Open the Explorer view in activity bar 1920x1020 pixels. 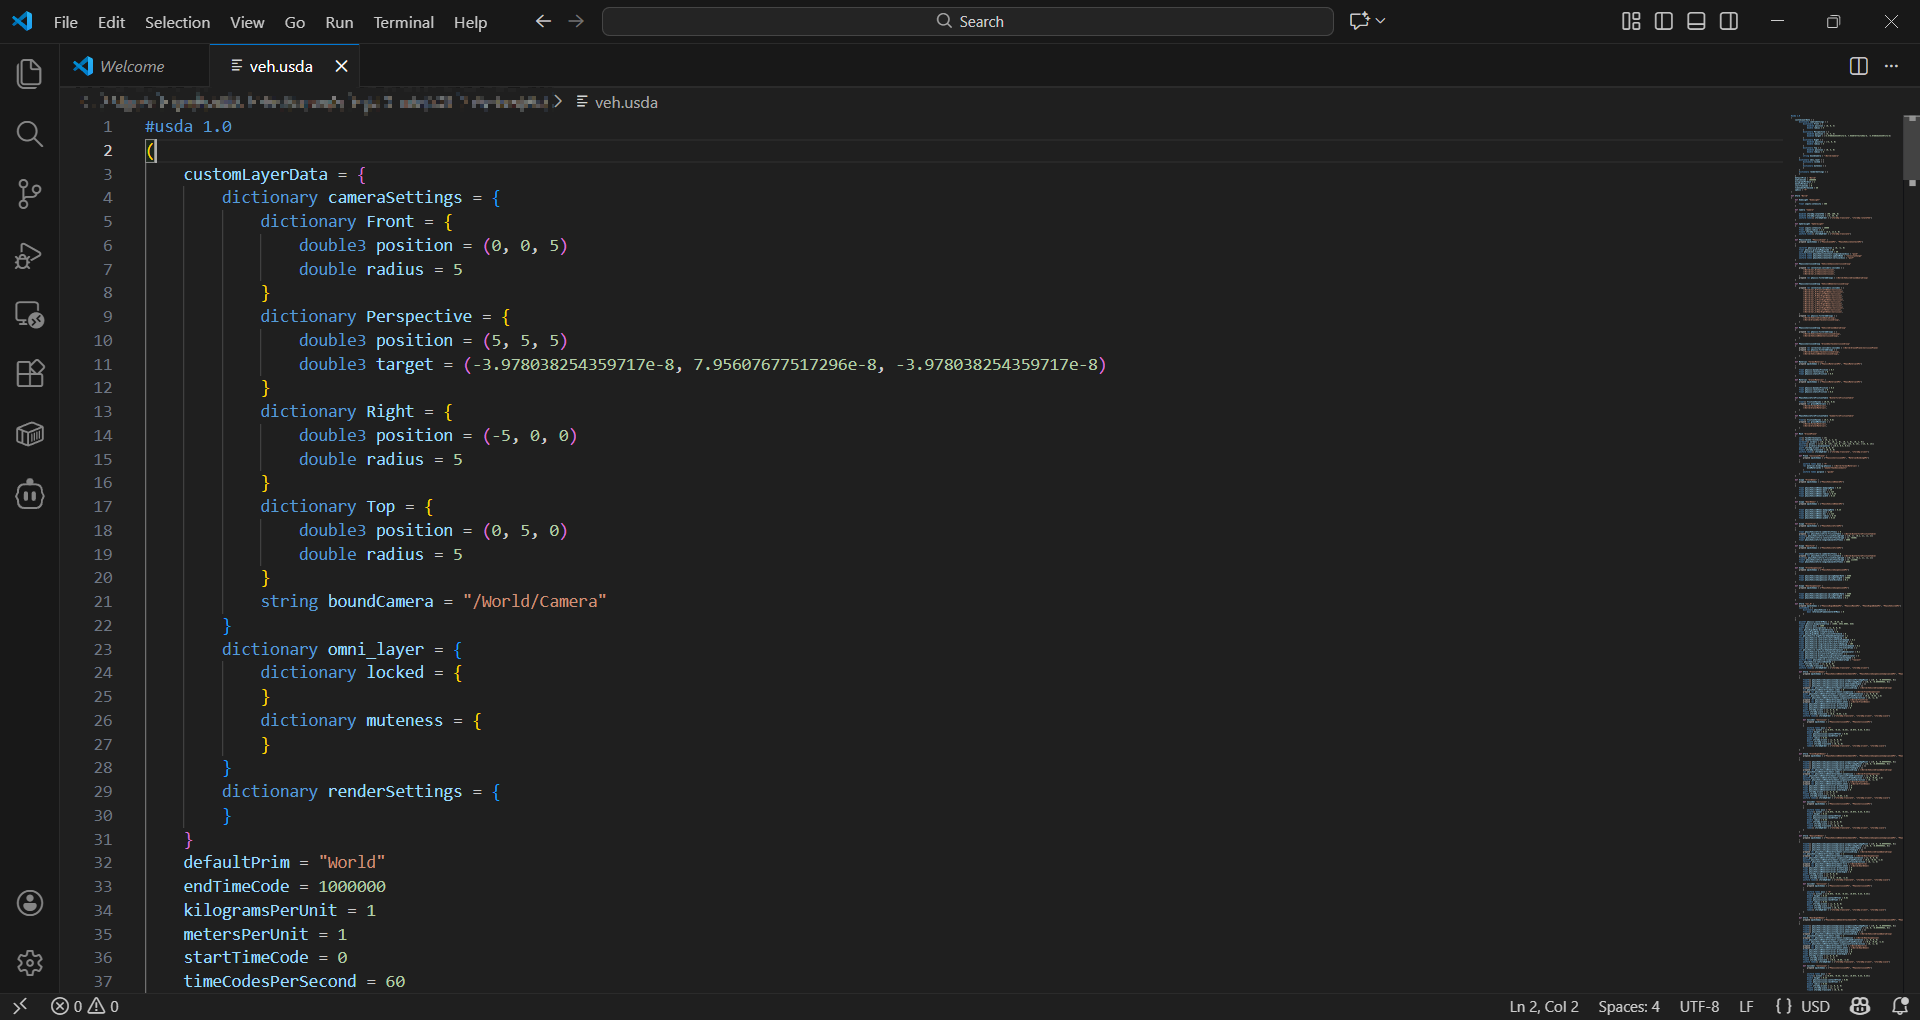click(30, 74)
